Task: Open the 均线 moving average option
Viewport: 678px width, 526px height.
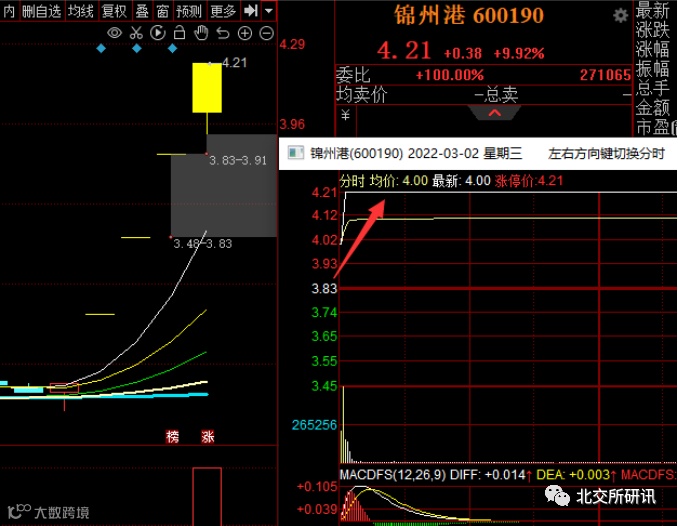Action: [80, 10]
